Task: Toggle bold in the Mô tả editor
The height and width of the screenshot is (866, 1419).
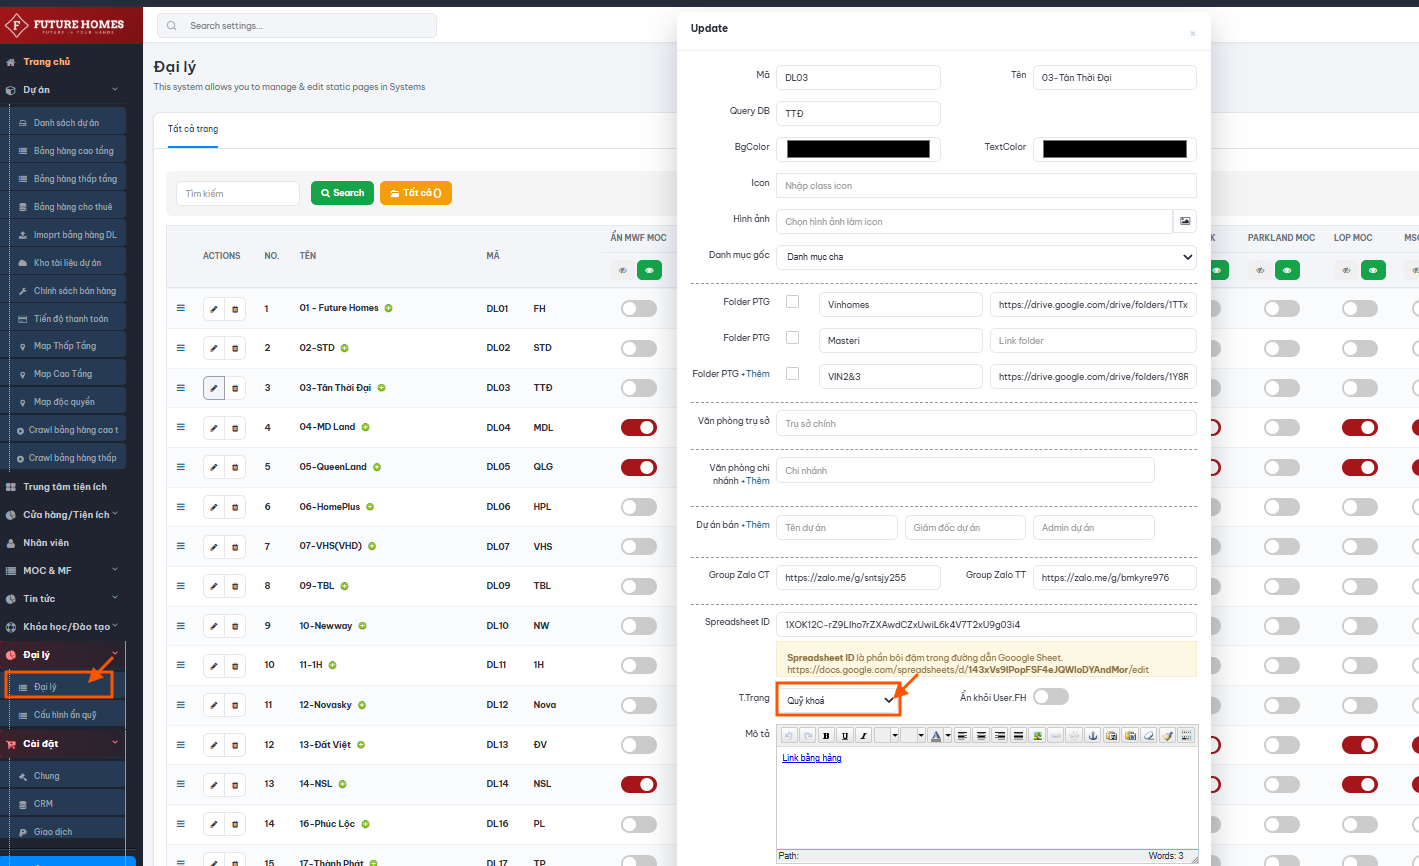Action: 826,736
